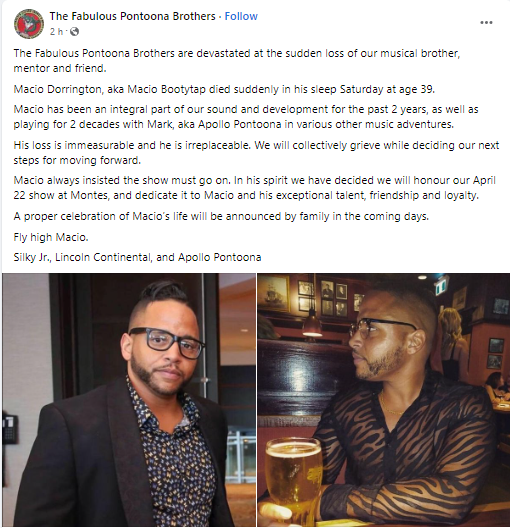This screenshot has height=528, width=510.
Task: View left photo of man in blazer
Action: (x=129, y=400)
